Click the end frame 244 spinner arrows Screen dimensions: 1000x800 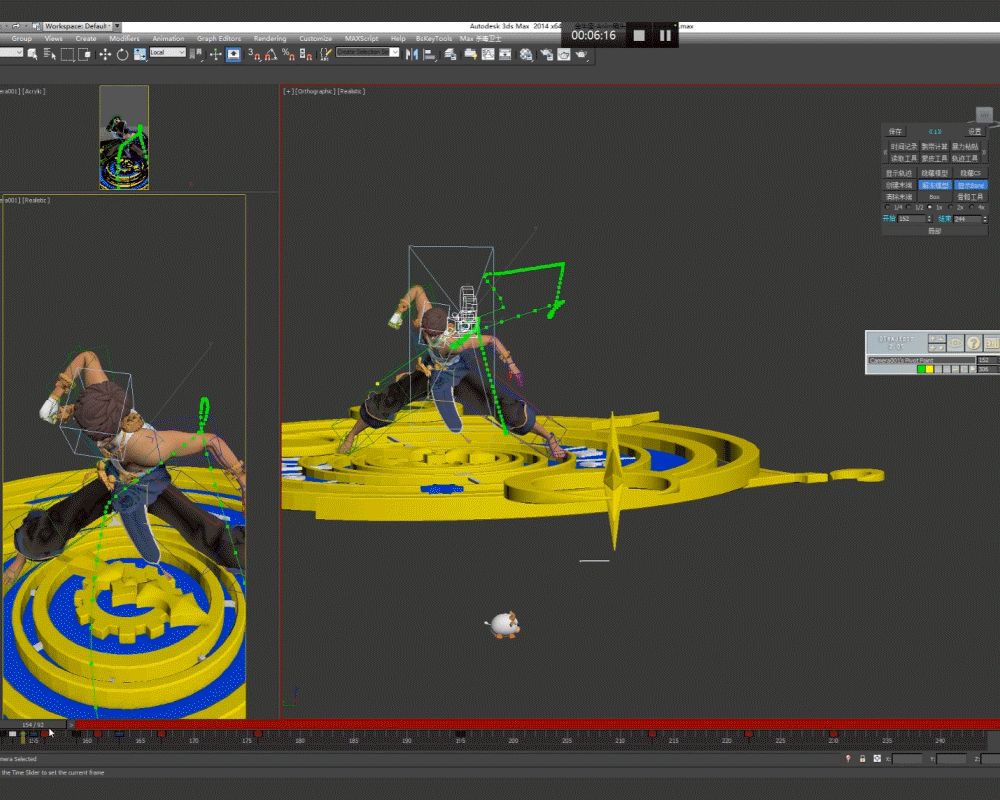(x=985, y=219)
